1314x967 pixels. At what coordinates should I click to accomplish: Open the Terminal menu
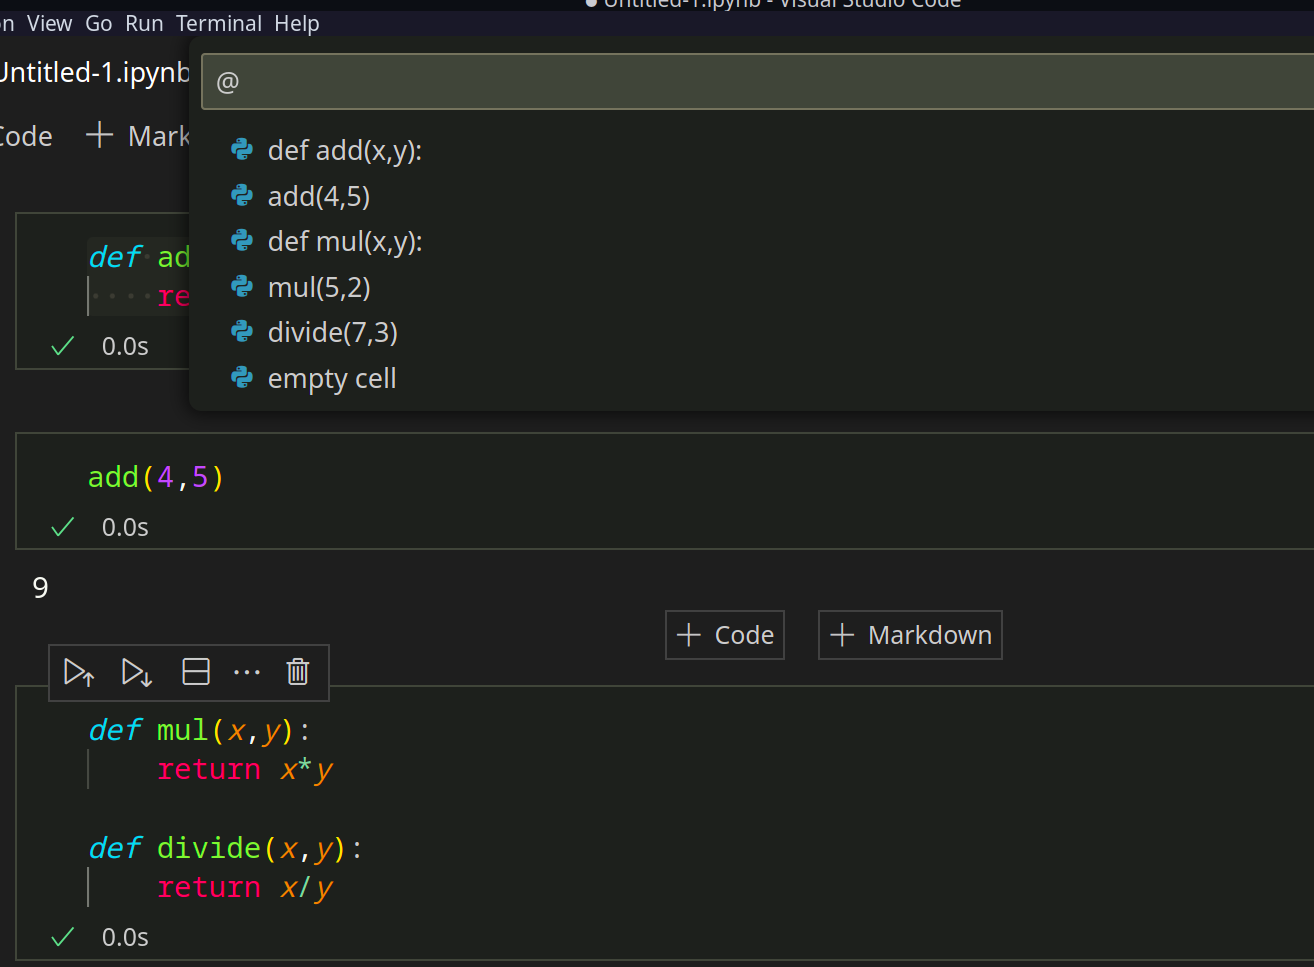tap(218, 23)
